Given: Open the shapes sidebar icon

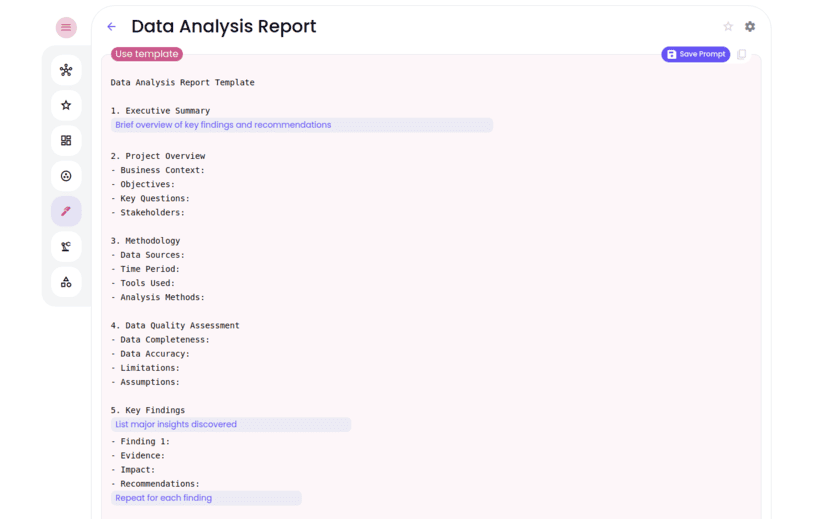Looking at the screenshot, I should [x=66, y=282].
